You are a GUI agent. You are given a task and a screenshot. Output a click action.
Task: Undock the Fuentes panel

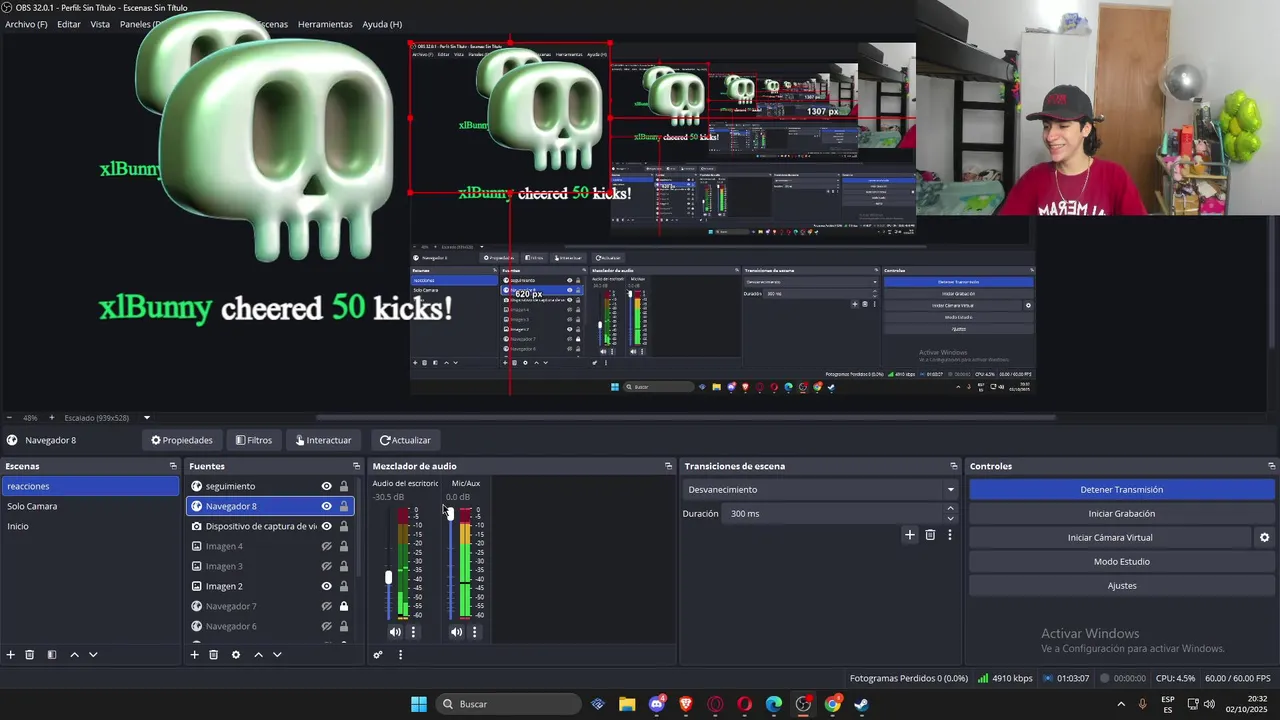356,466
